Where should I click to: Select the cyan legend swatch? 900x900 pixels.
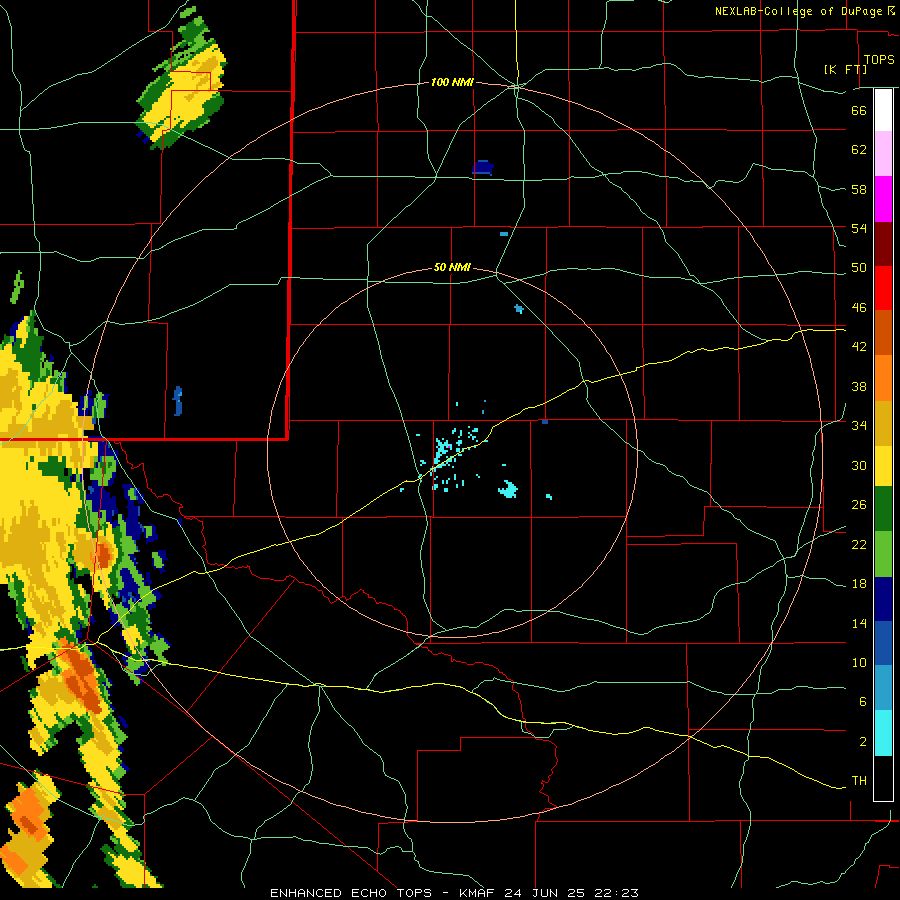point(883,733)
